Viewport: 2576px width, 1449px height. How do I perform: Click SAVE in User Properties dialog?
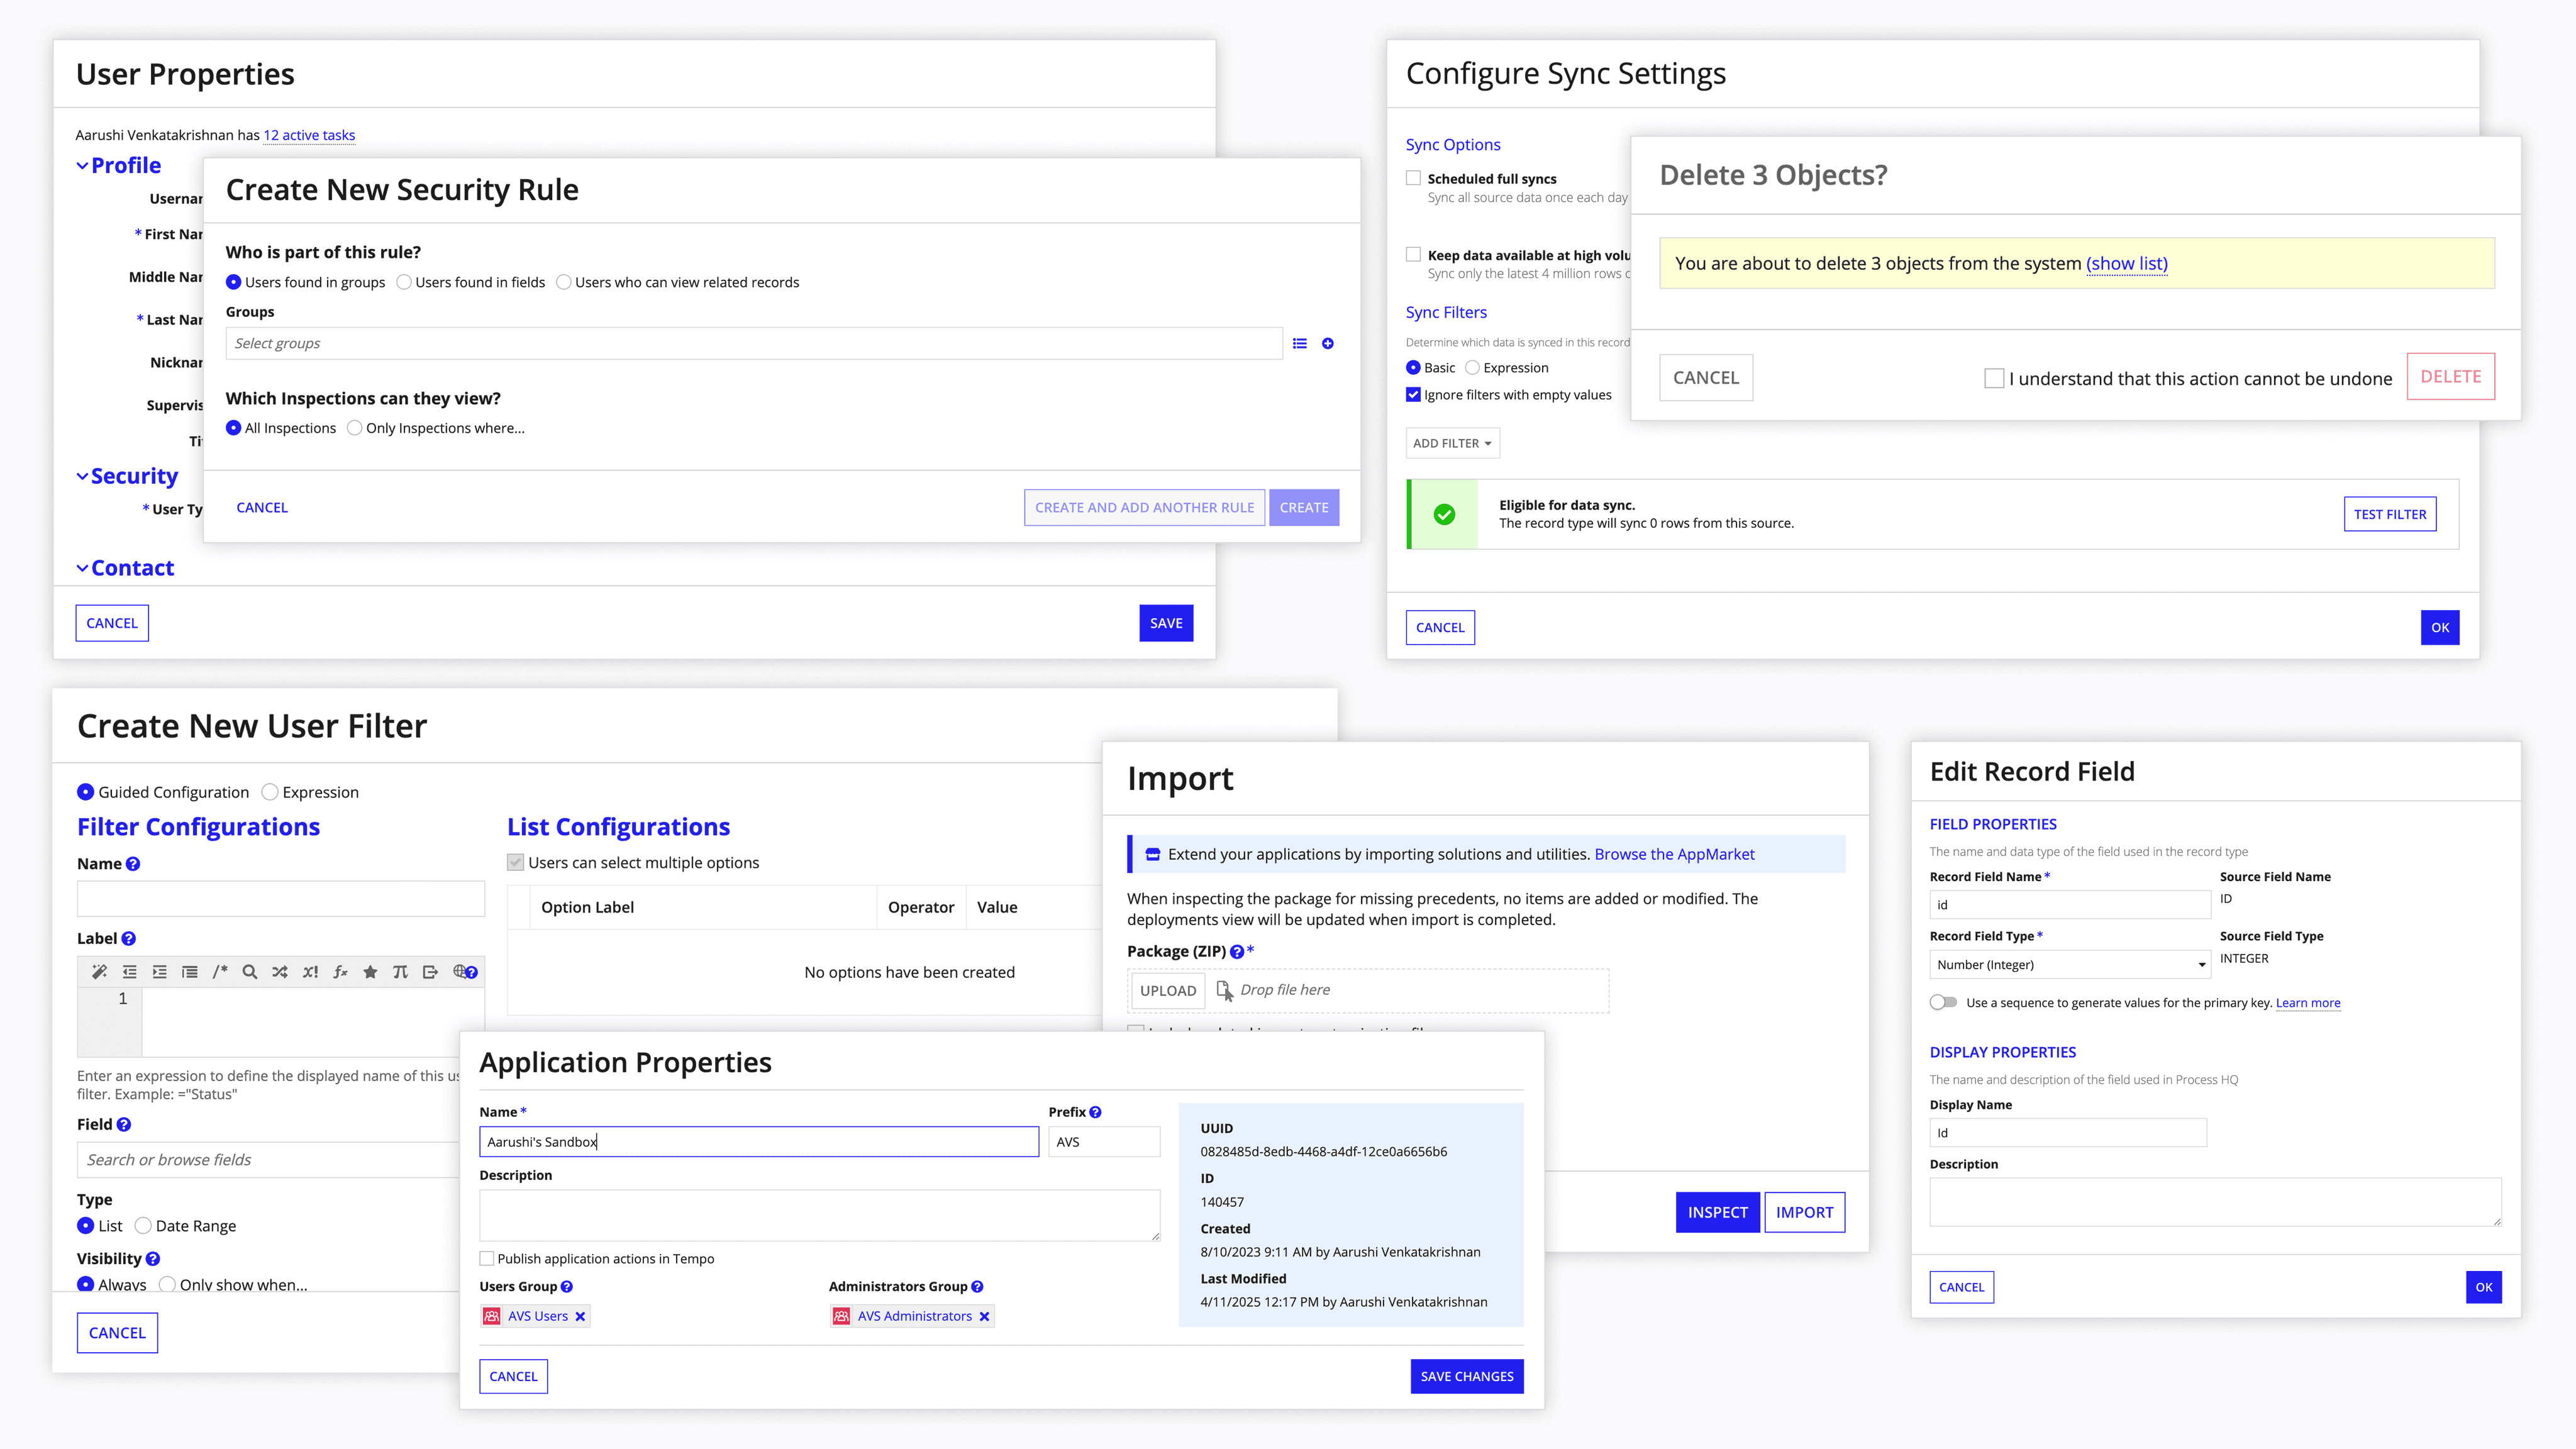(x=1166, y=623)
